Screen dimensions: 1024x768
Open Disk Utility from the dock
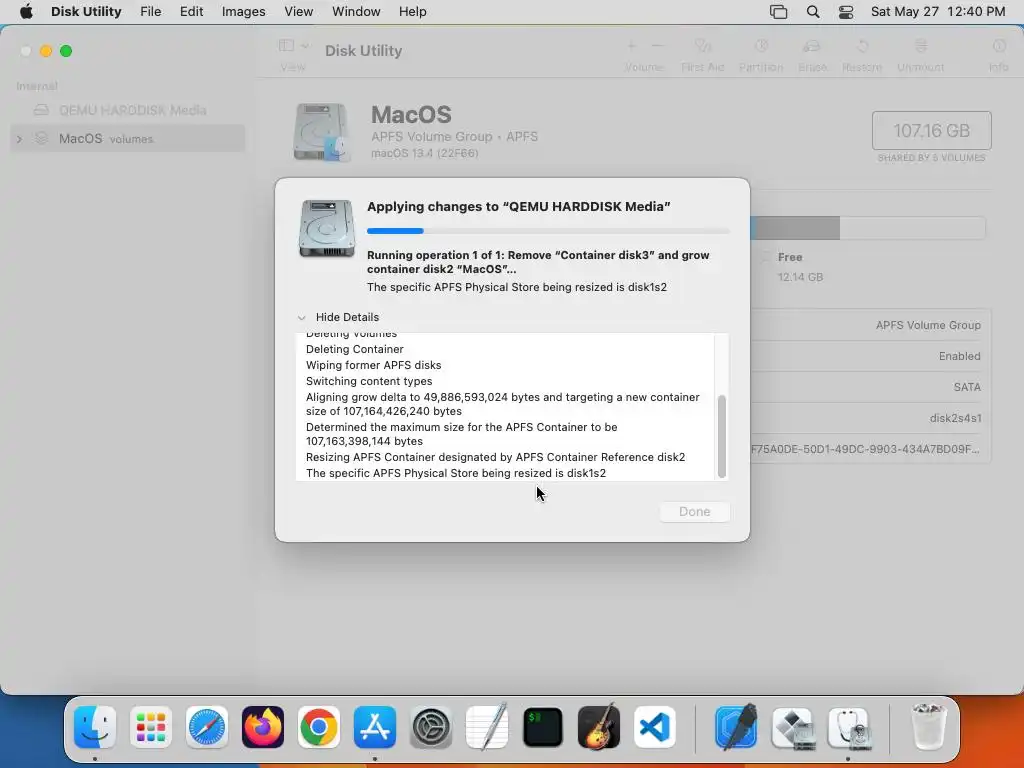[x=849, y=727]
